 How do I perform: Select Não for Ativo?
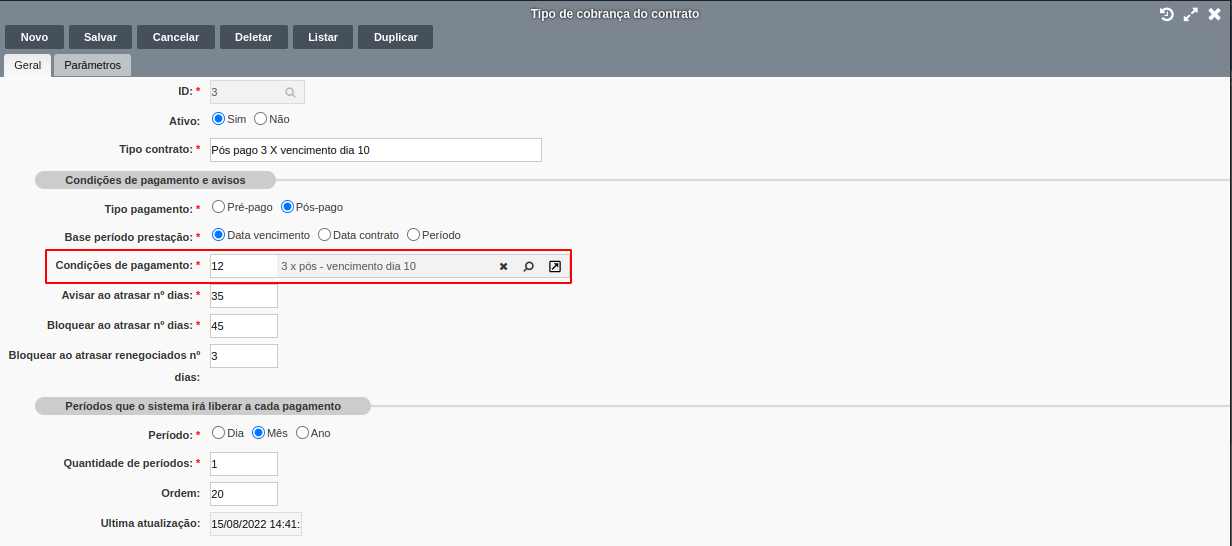click(x=261, y=119)
